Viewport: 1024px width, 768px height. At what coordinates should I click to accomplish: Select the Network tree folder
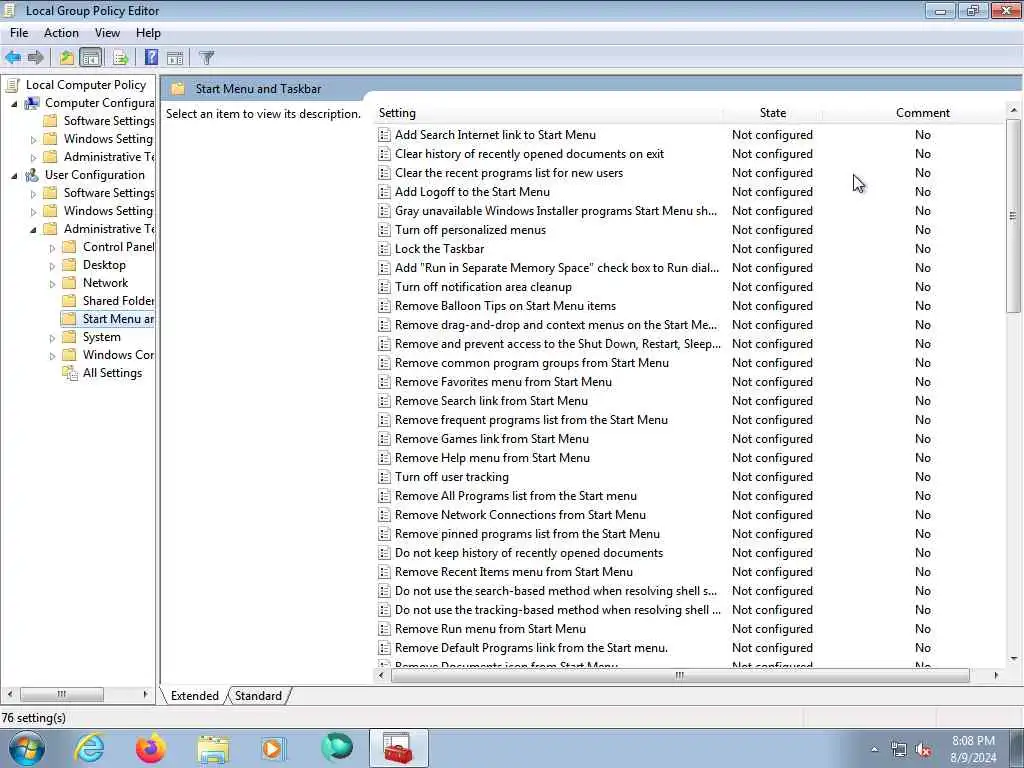pos(105,283)
